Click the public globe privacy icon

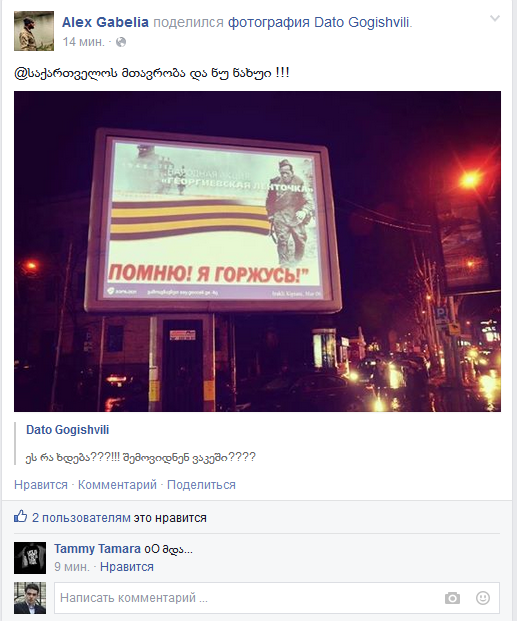point(121,42)
